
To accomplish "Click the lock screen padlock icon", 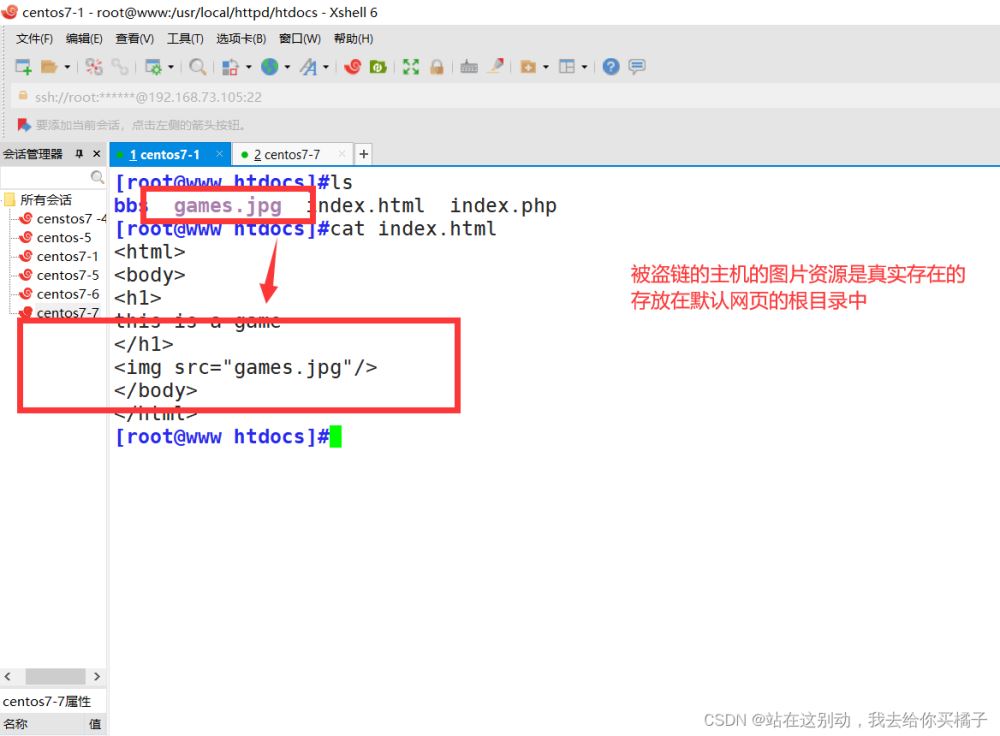I will (x=437, y=67).
